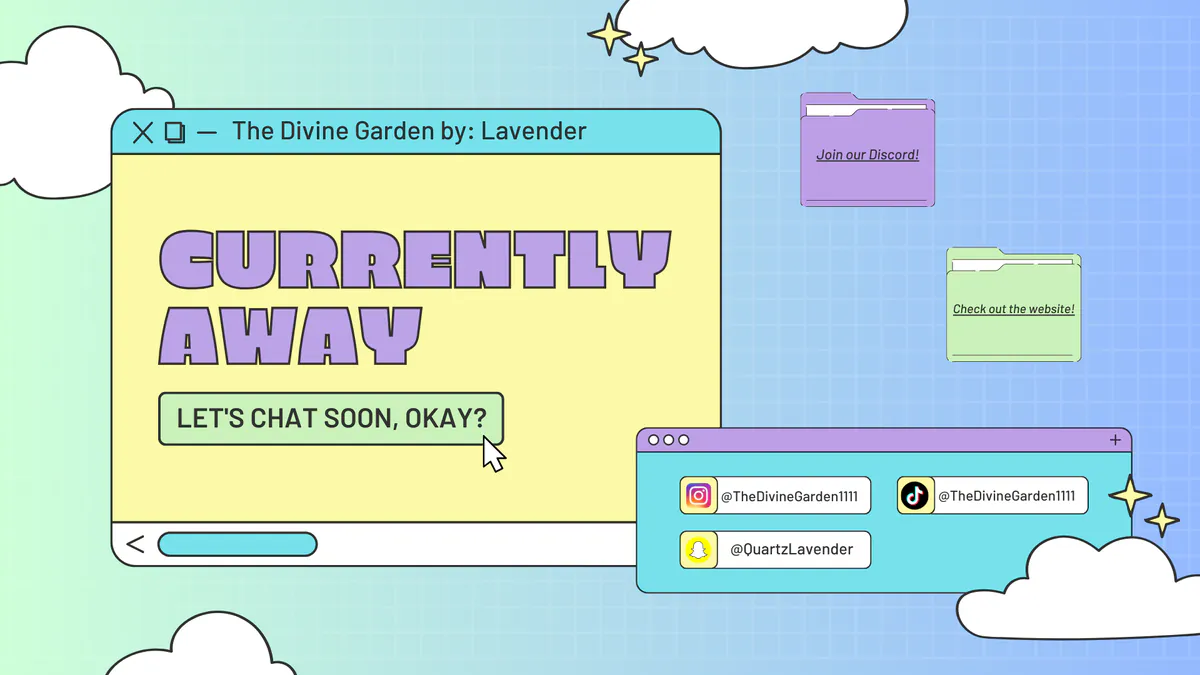
Task: Click the LET'S CHAT SOON, OKAY? button
Action: tap(331, 418)
